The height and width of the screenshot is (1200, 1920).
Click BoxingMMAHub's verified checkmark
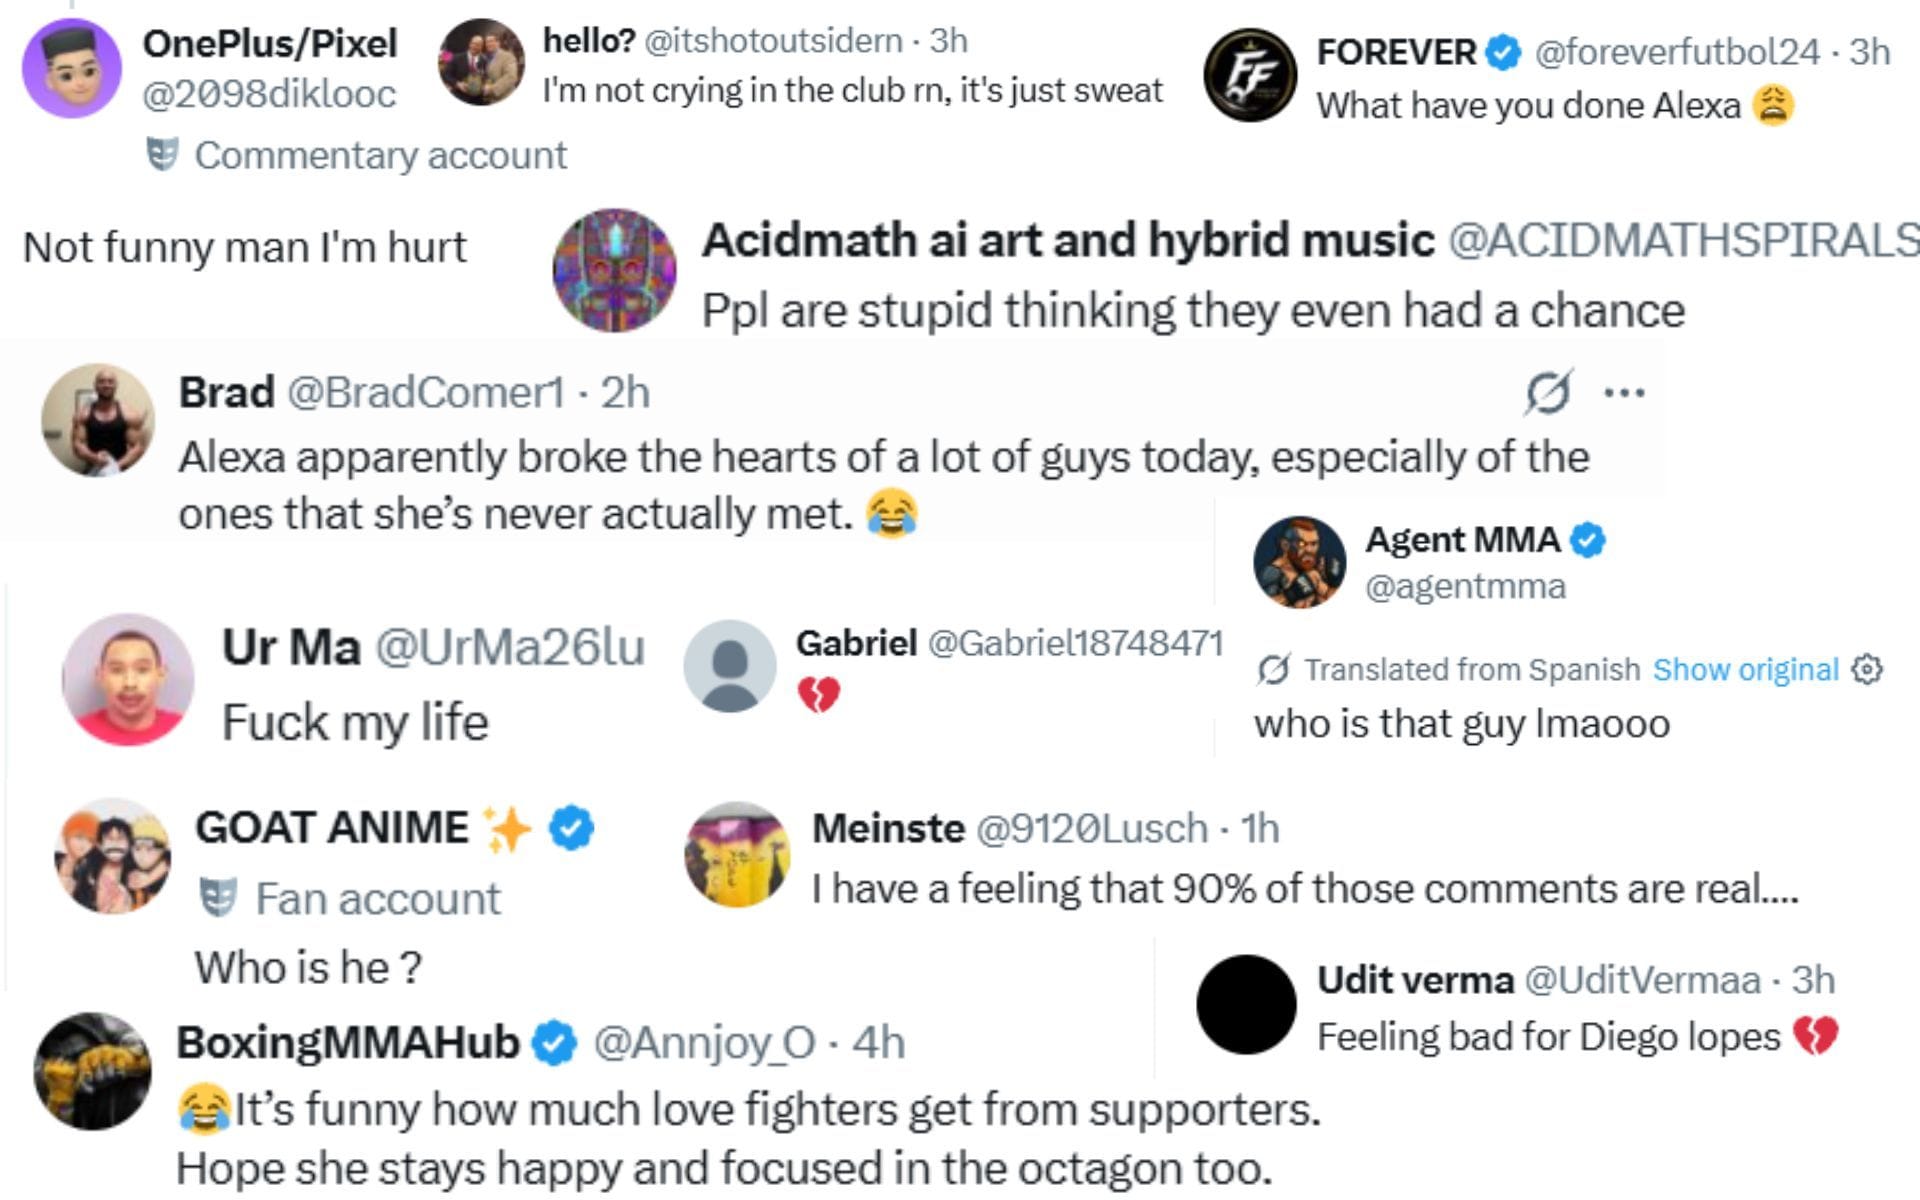pyautogui.click(x=554, y=1043)
